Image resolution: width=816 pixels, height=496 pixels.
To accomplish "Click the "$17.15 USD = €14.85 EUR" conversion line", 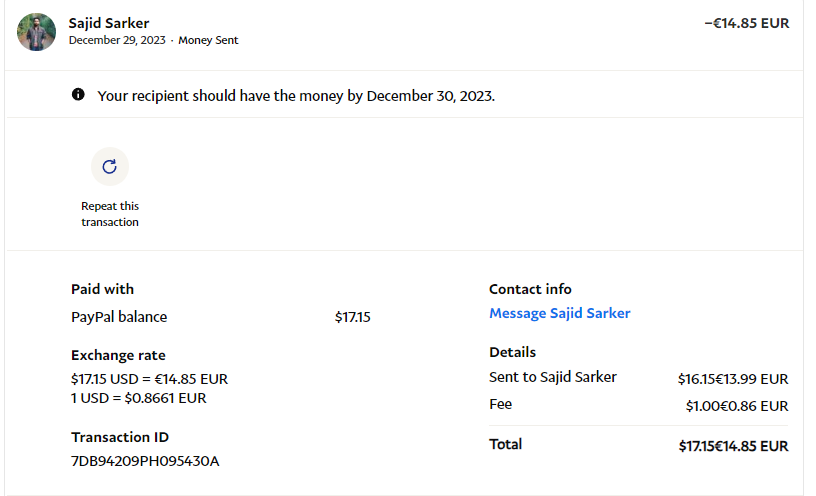I will (x=149, y=379).
